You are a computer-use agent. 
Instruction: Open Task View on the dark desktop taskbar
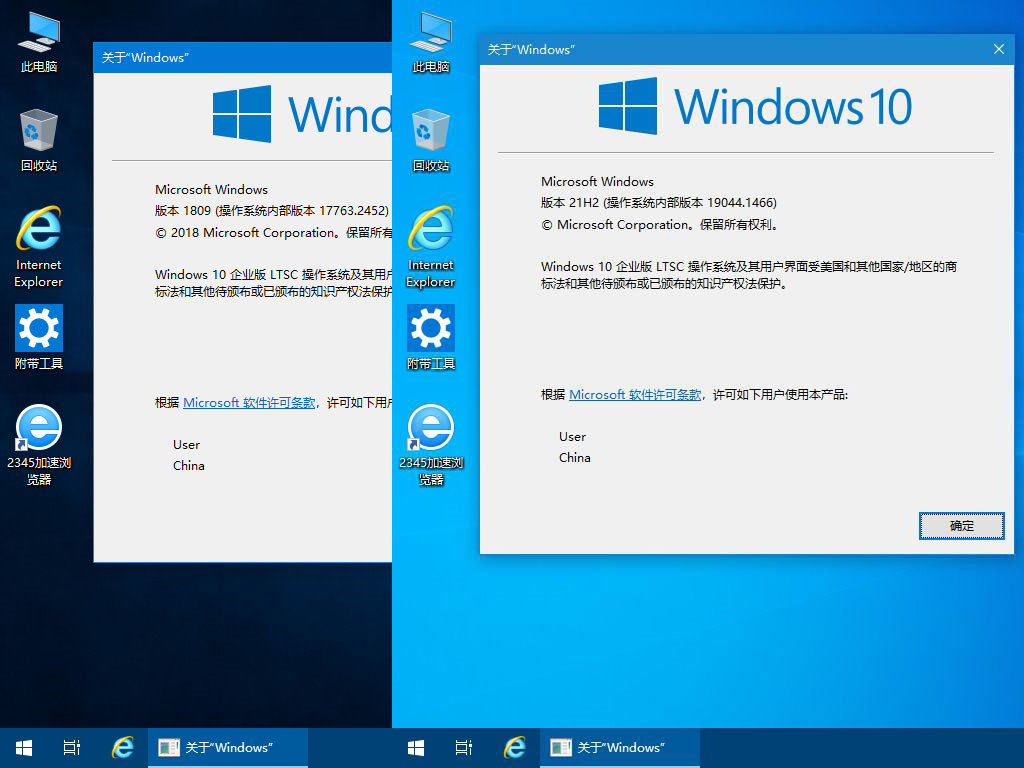(72, 748)
